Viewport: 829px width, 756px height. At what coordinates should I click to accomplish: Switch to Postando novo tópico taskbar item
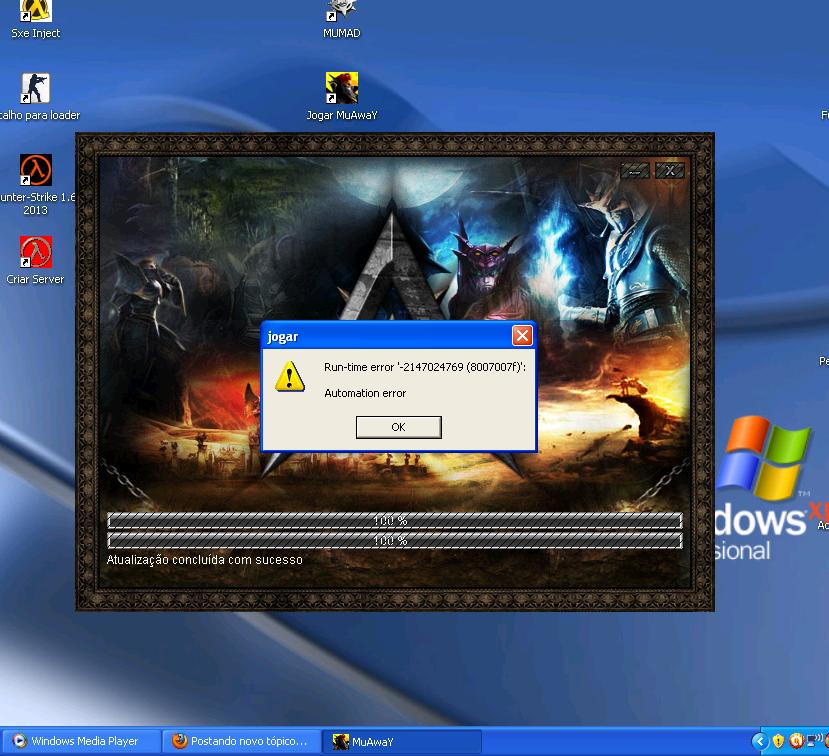tap(244, 741)
